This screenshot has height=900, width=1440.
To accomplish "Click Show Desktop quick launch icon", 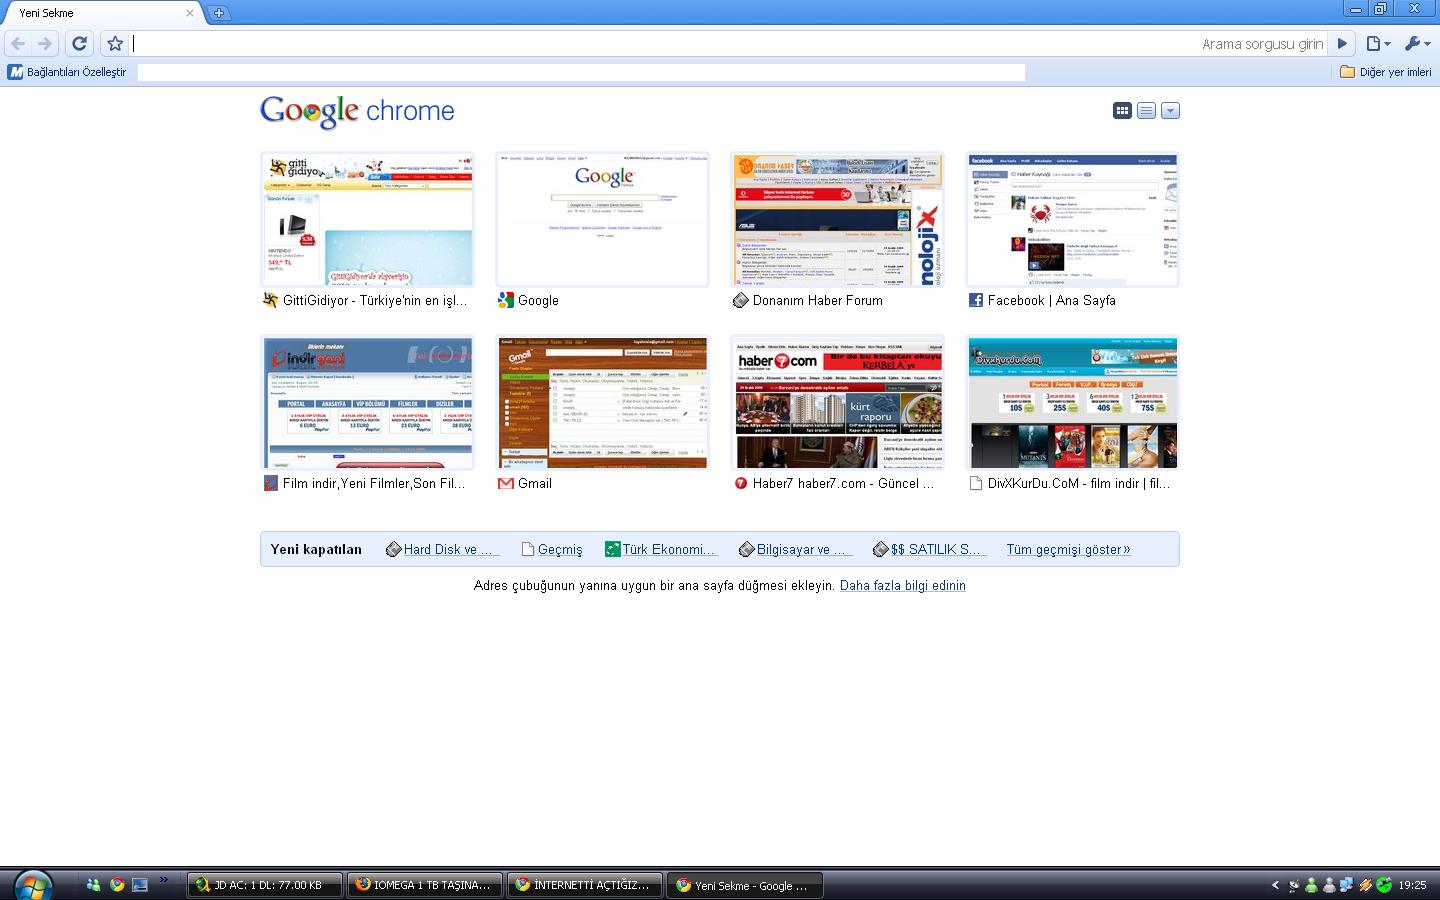I will coord(140,885).
